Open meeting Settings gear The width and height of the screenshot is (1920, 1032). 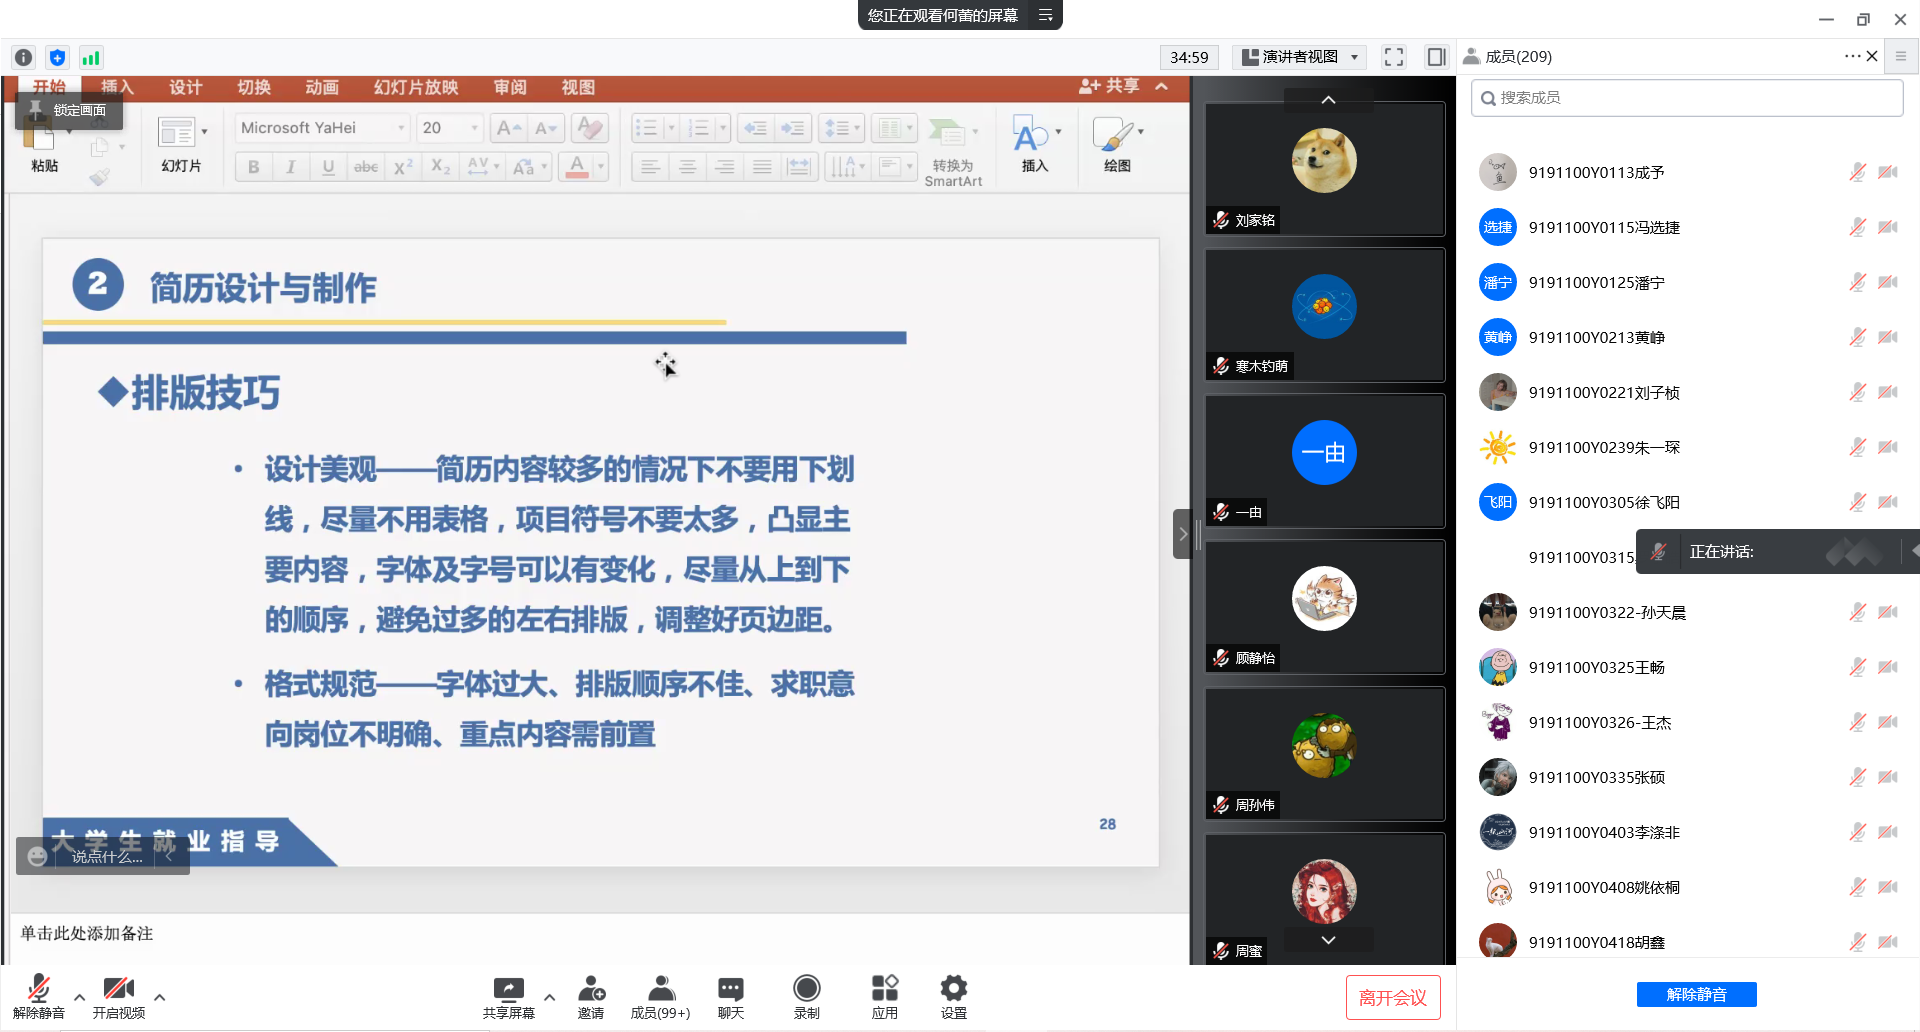pos(953,996)
